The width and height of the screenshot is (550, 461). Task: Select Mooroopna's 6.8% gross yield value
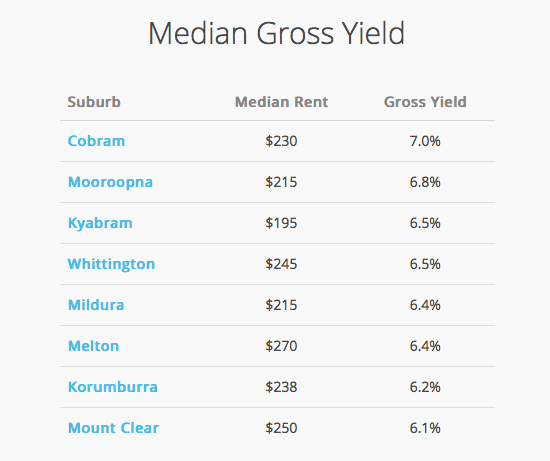point(425,182)
